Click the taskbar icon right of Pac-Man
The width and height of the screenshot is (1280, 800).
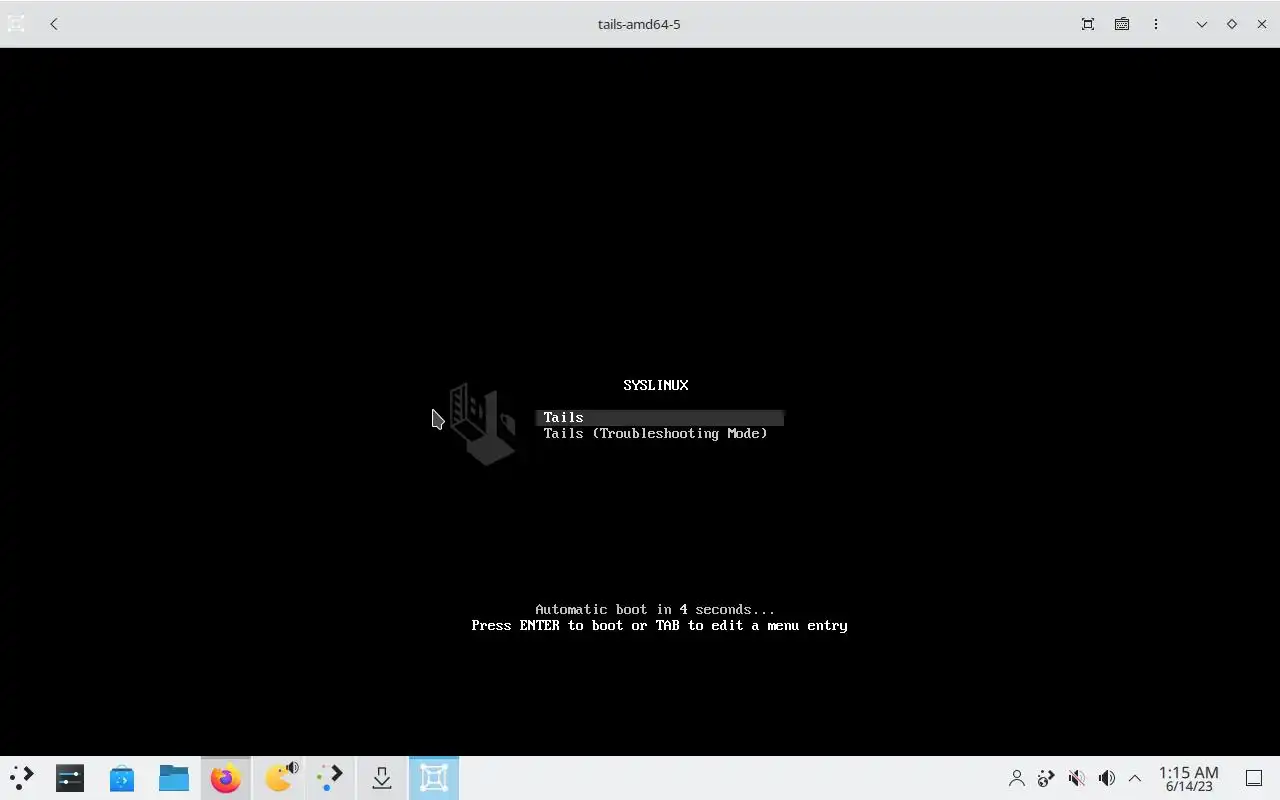click(330, 778)
